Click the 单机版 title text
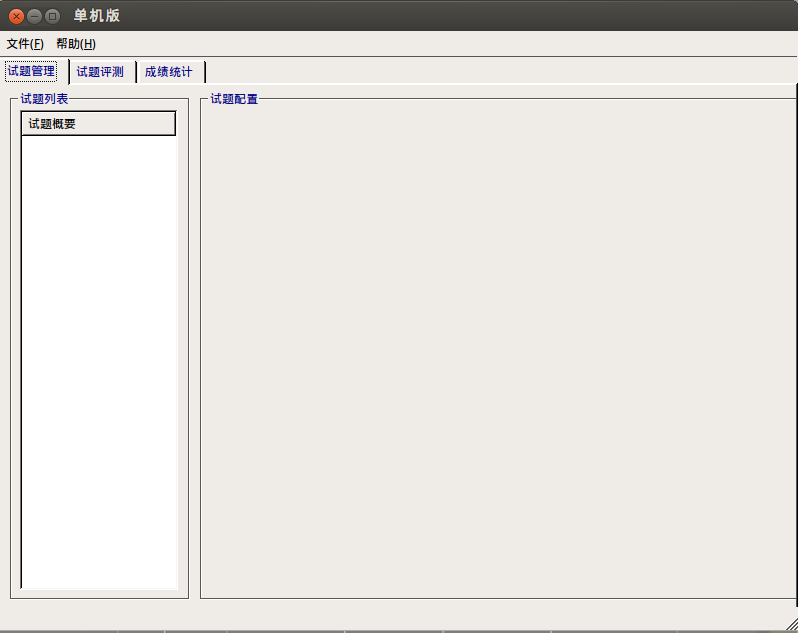 (x=97, y=16)
